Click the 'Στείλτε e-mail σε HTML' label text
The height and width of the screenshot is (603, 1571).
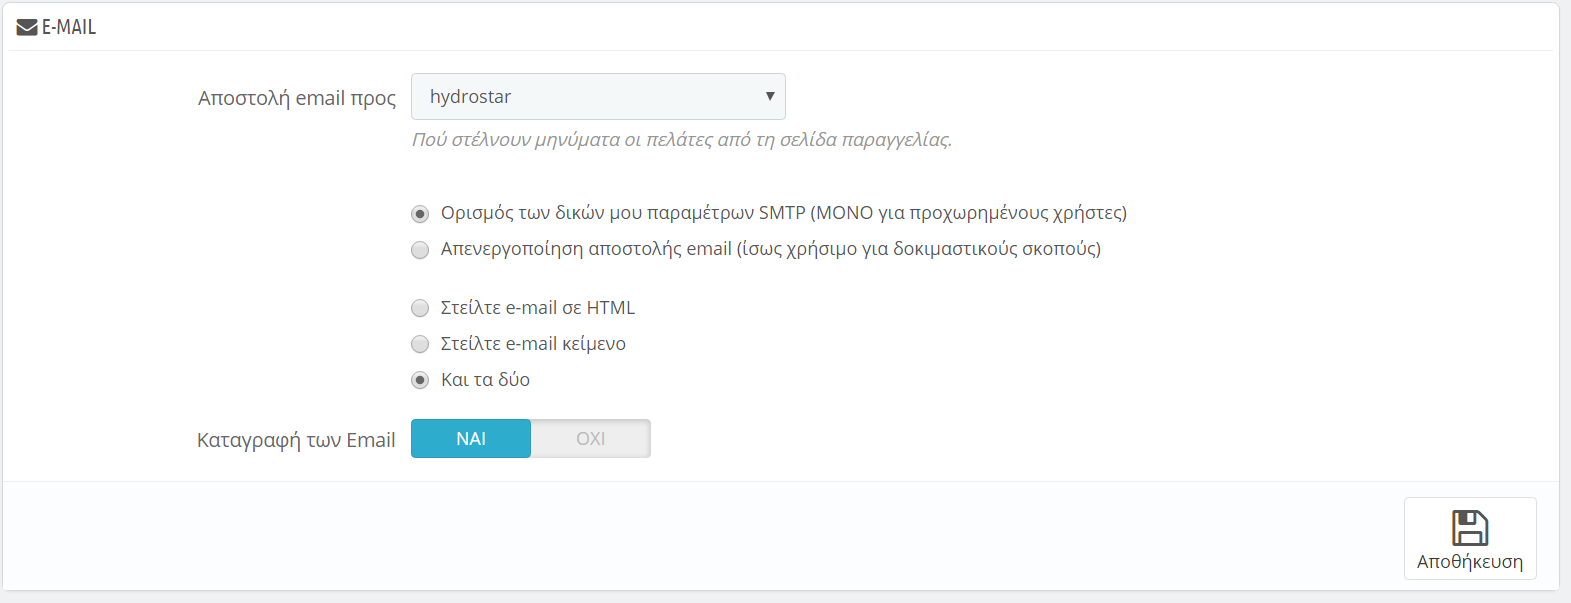(538, 308)
